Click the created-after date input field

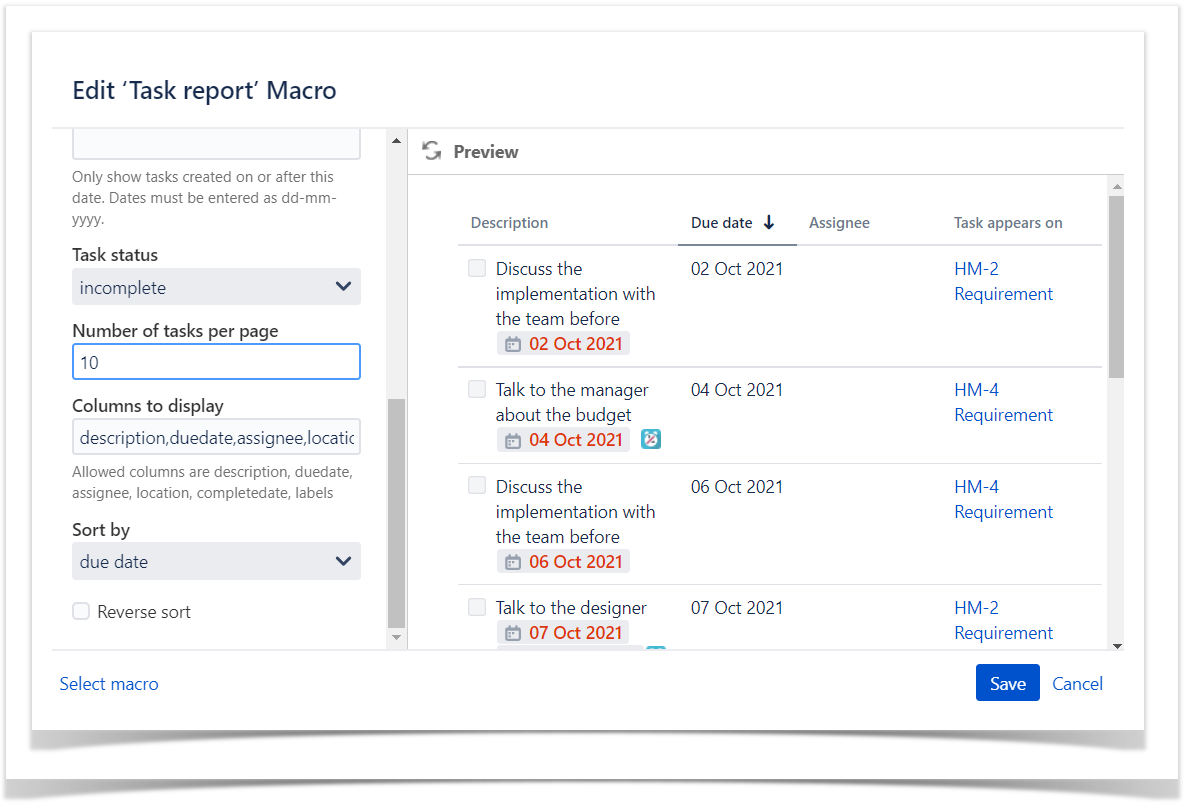(x=216, y=144)
